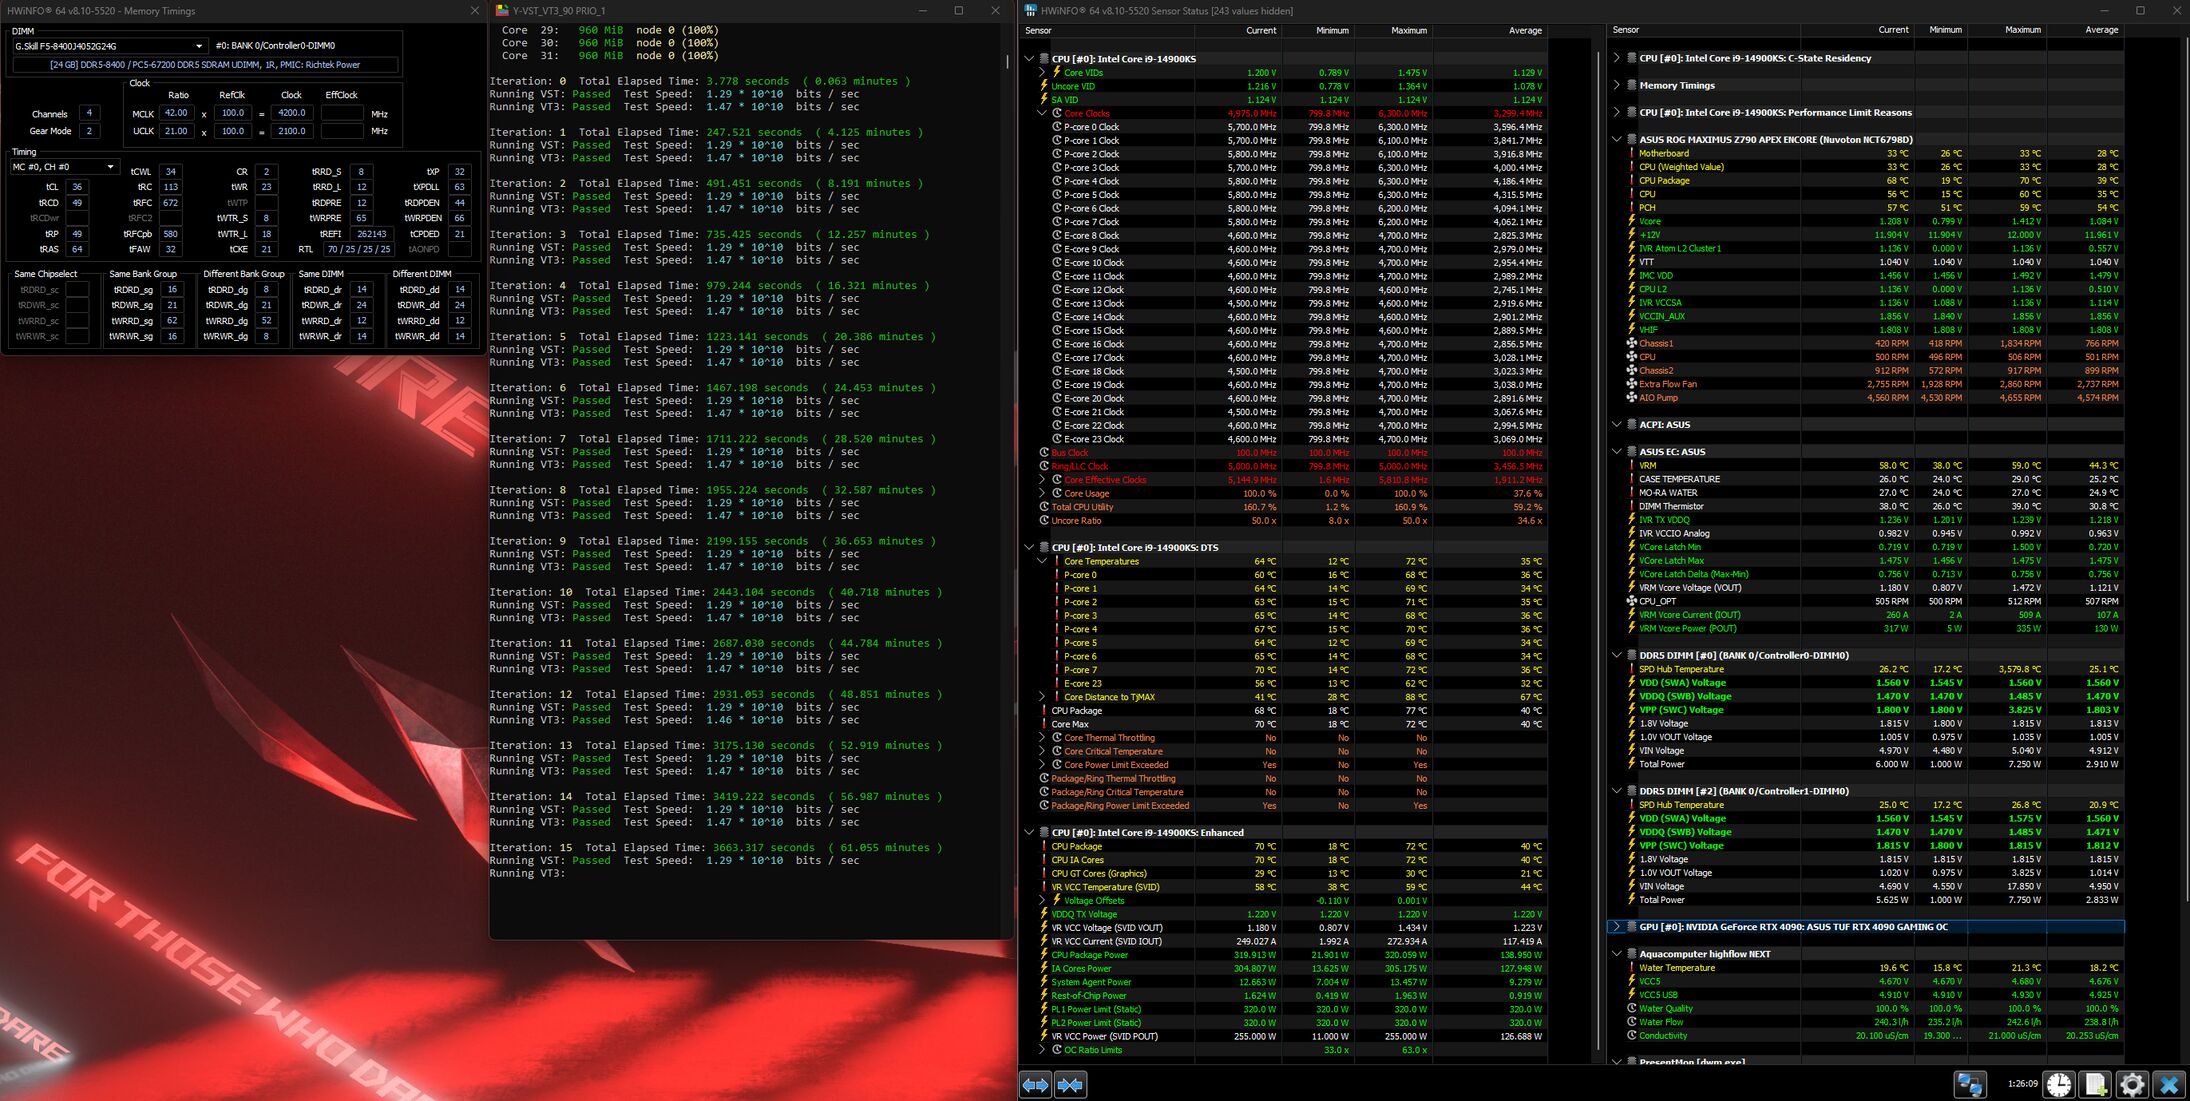Open the G.Skill DIMM selection dropdown
This screenshot has width=2190, height=1101.
tap(109, 46)
